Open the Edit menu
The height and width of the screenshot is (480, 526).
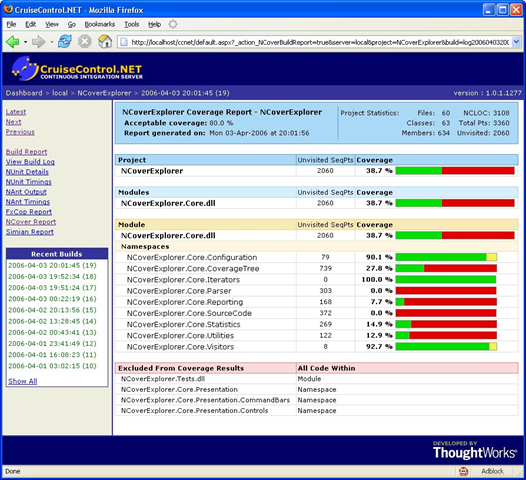tap(31, 24)
